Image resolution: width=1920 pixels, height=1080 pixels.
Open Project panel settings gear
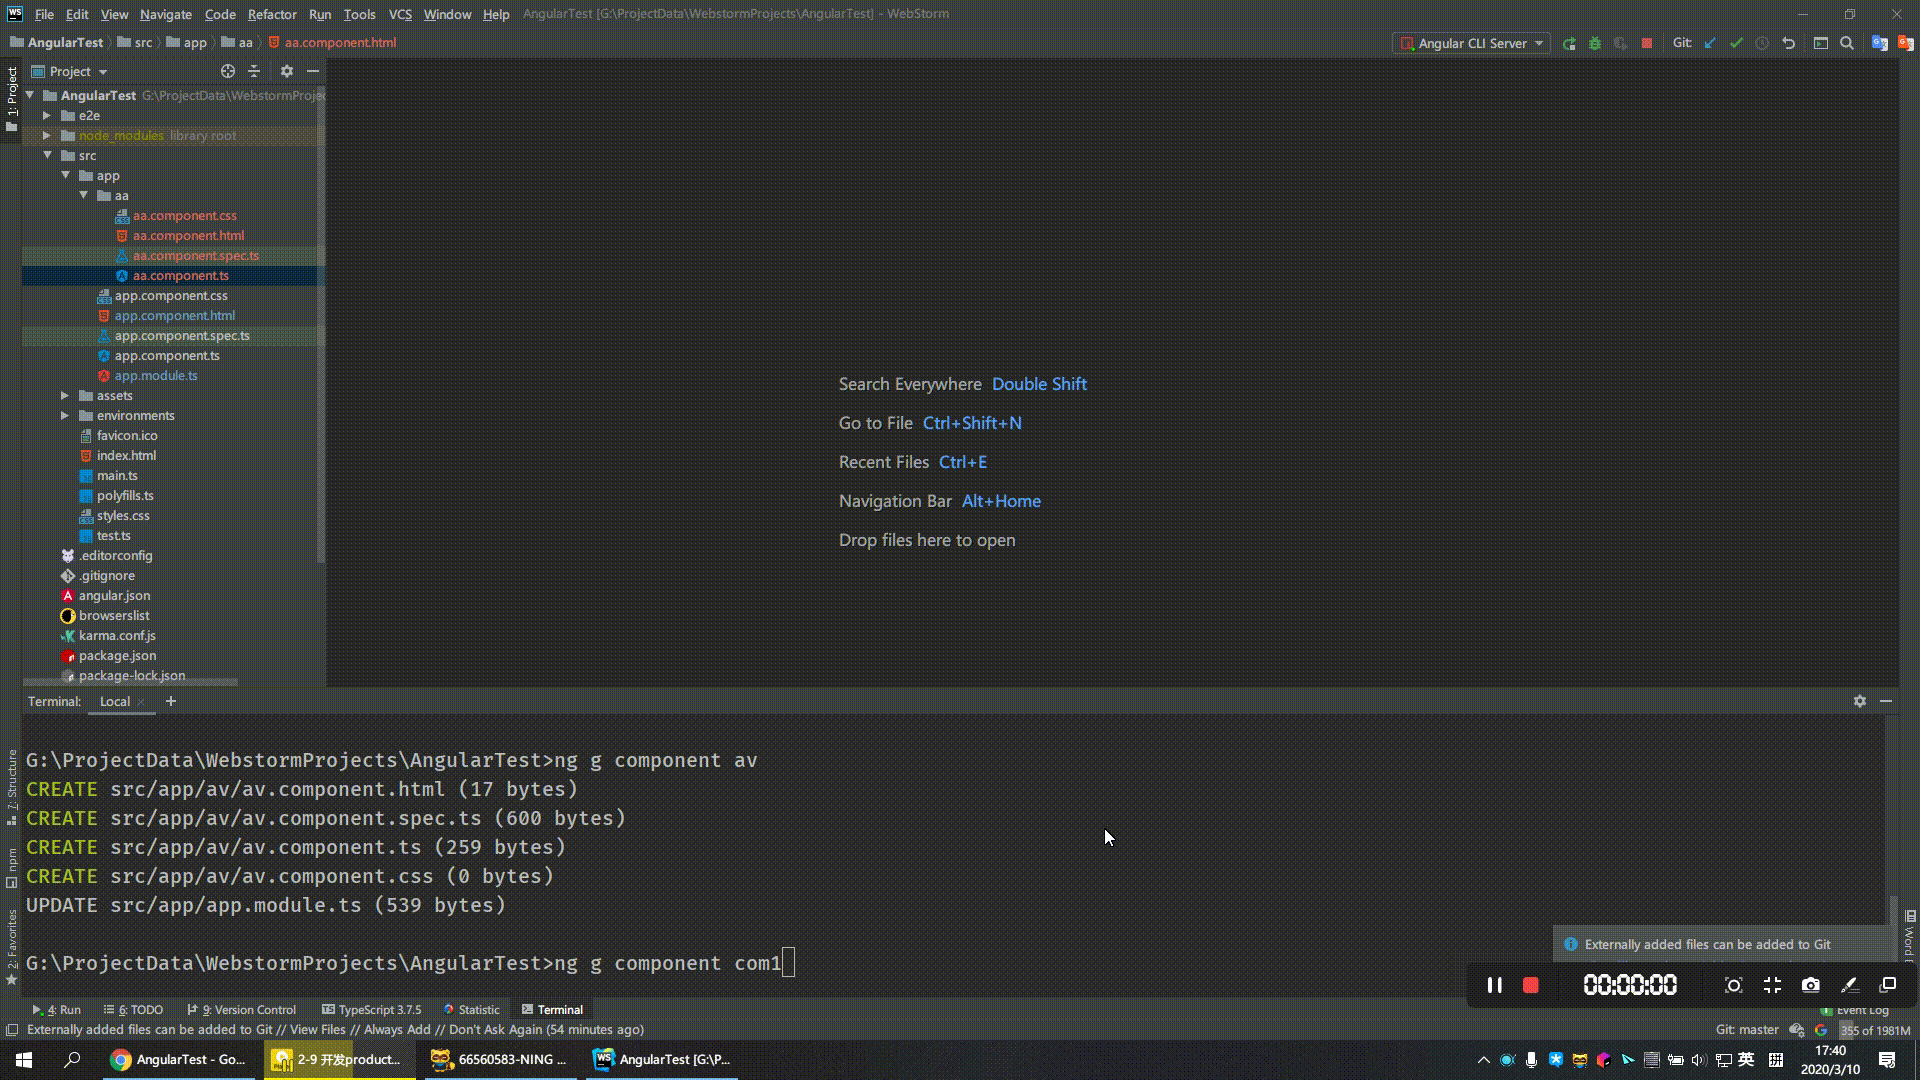(x=287, y=71)
